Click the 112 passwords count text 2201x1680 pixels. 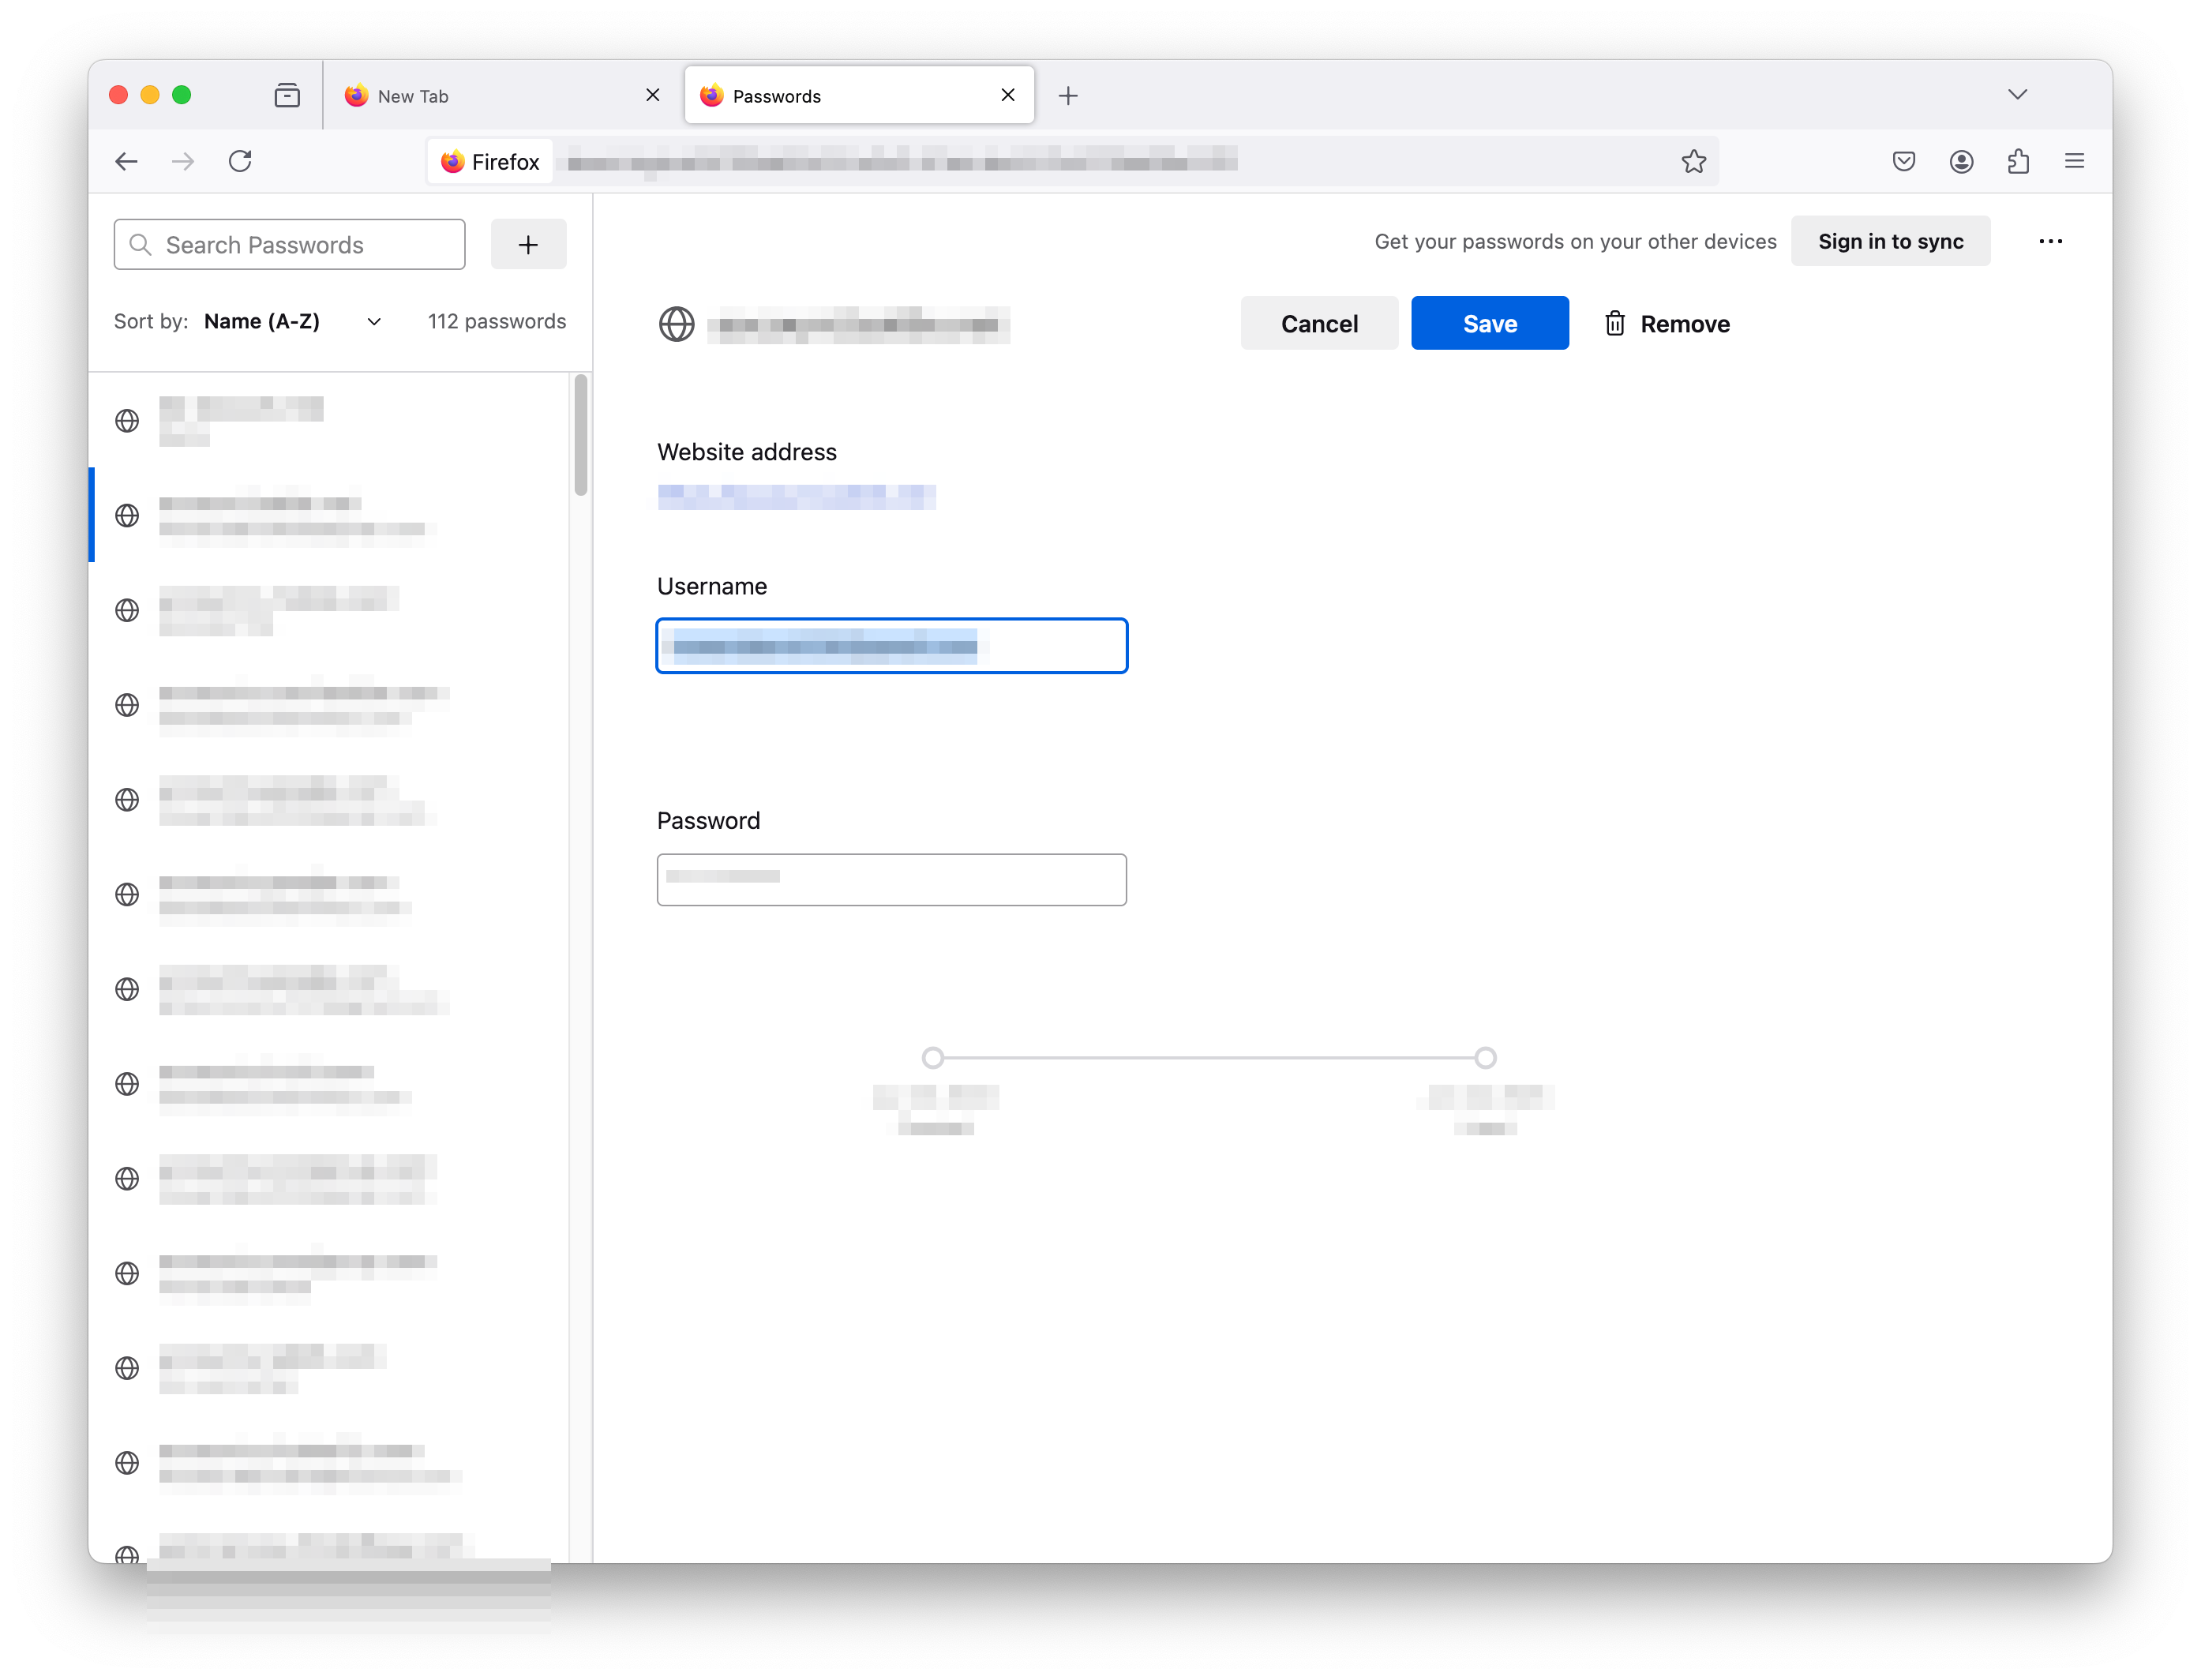pos(496,321)
